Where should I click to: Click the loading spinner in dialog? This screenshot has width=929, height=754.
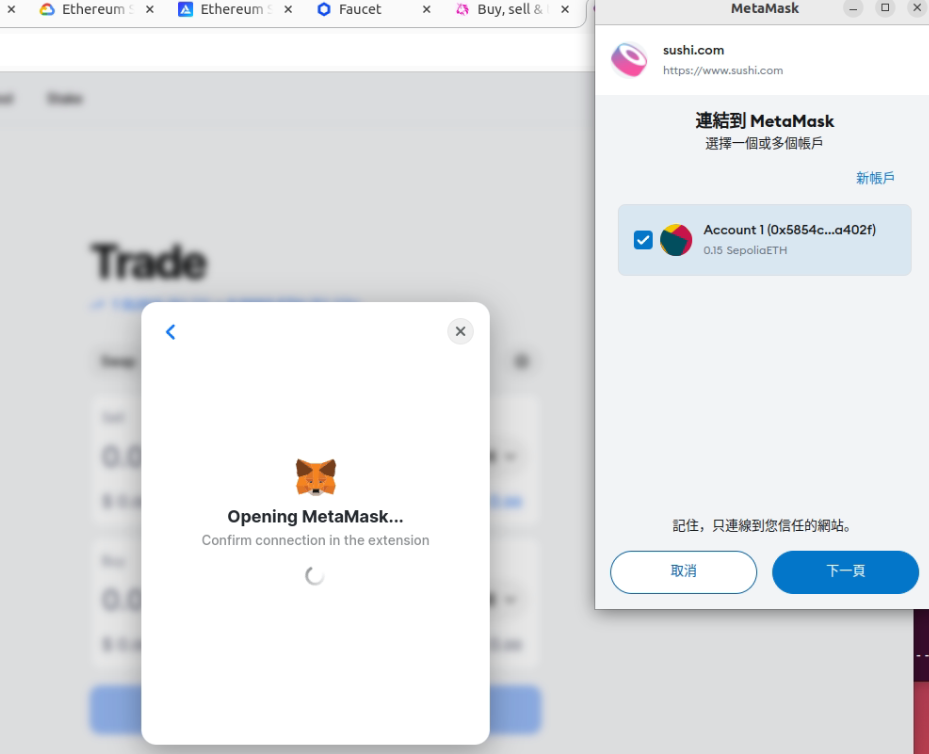coord(315,575)
